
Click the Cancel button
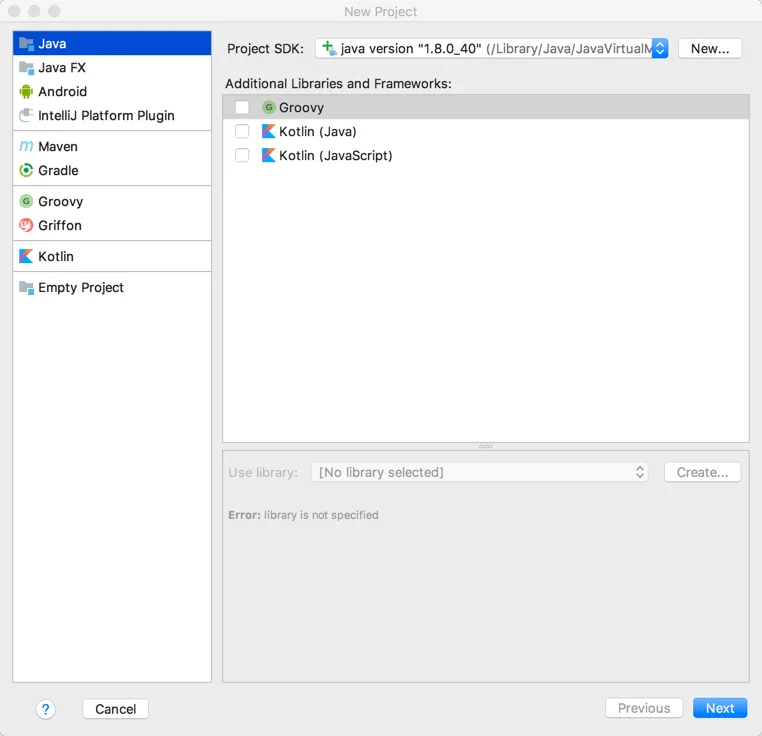pos(116,709)
